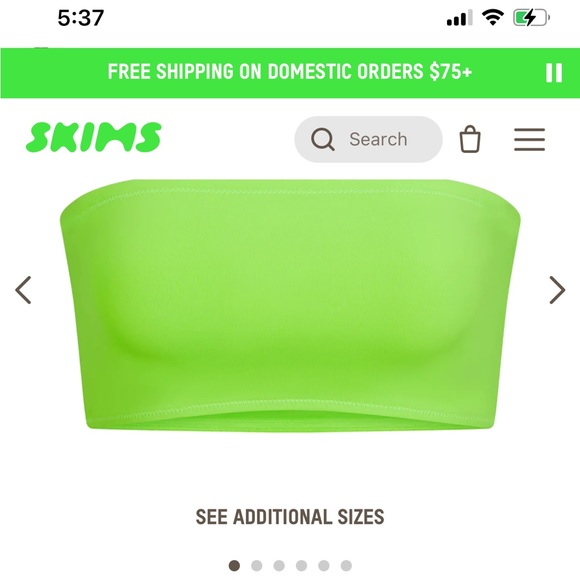
Task: Pause the free shipping banner
Action: click(554, 72)
